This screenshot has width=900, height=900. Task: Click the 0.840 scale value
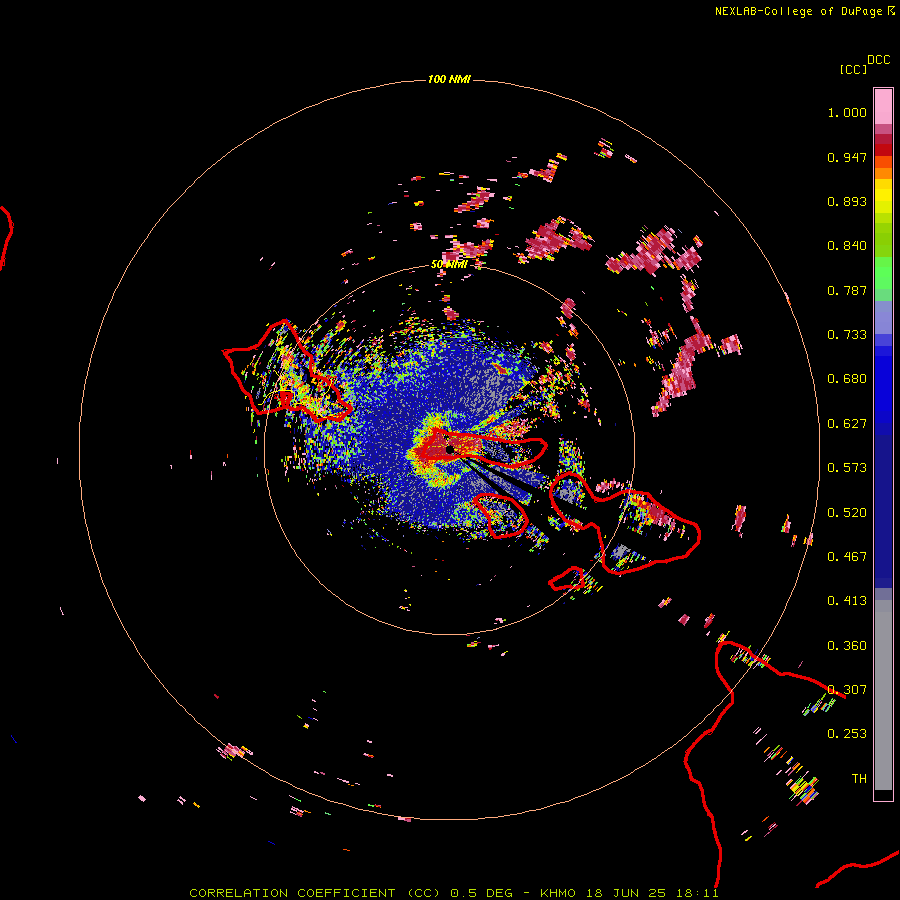click(847, 246)
